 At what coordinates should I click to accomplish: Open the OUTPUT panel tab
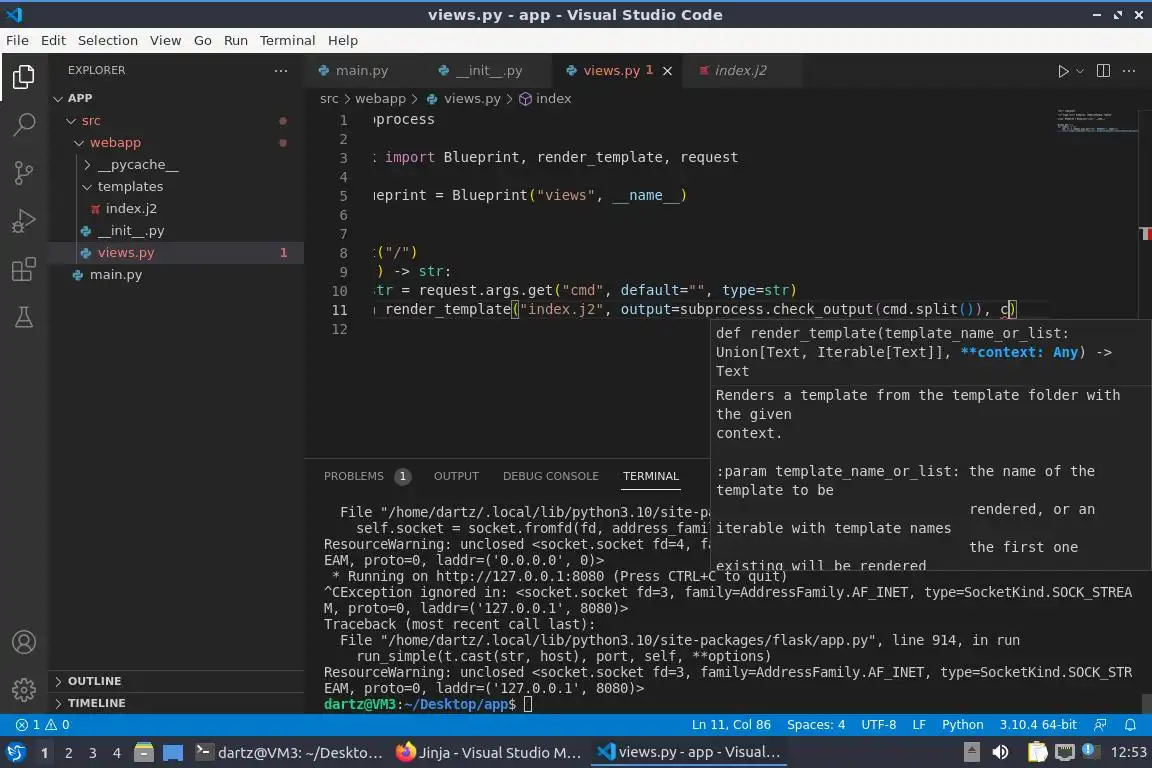click(456, 476)
